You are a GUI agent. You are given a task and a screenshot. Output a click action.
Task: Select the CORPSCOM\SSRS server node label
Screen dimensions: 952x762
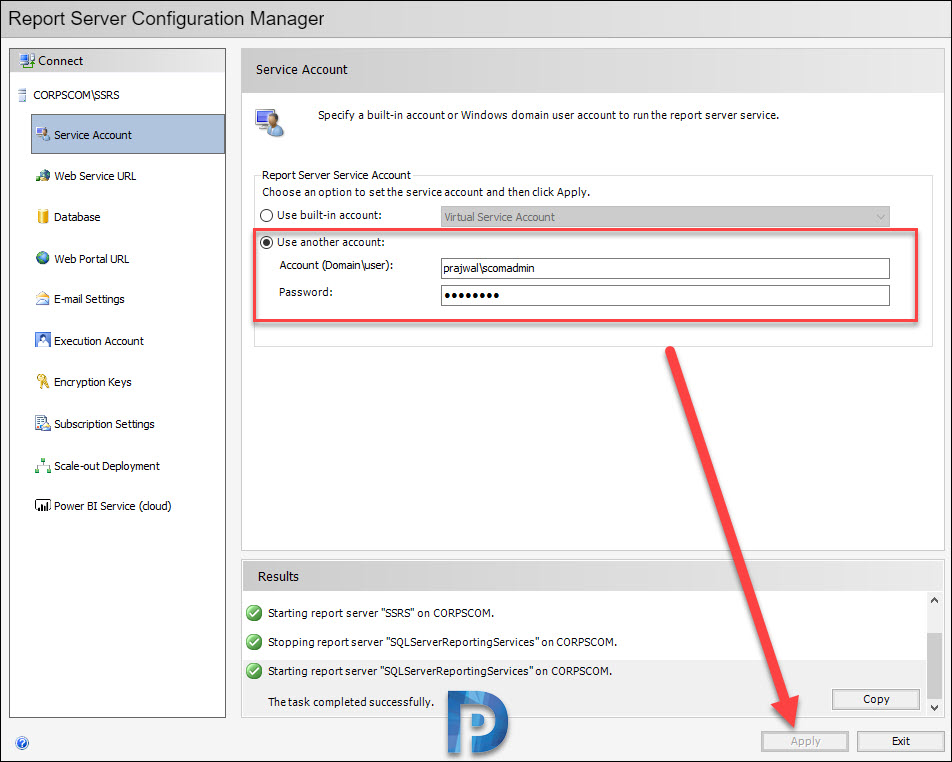coord(76,95)
